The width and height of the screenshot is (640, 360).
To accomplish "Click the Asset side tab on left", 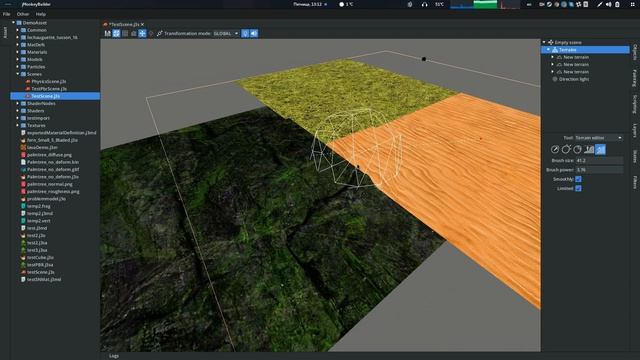I will pyautogui.click(x=5, y=32).
